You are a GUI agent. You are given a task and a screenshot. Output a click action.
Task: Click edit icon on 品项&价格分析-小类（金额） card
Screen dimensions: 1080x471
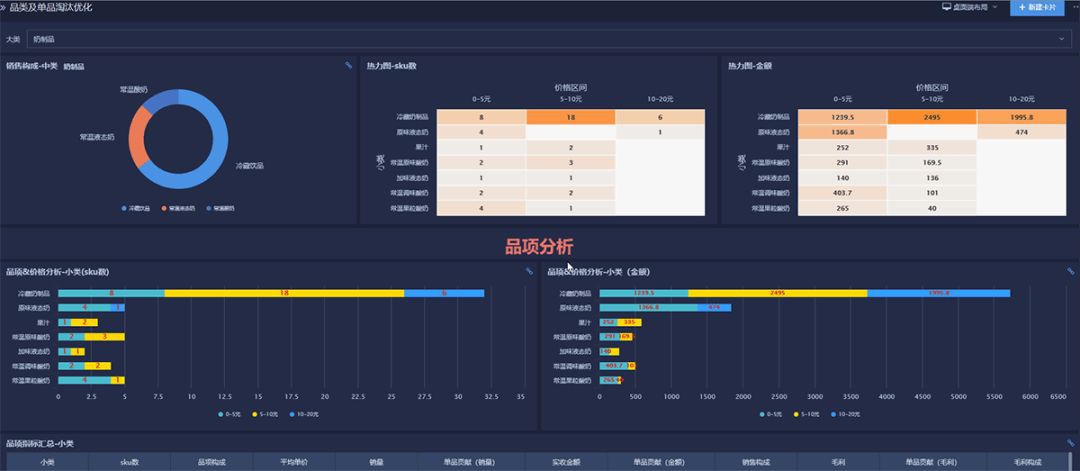(1070, 271)
